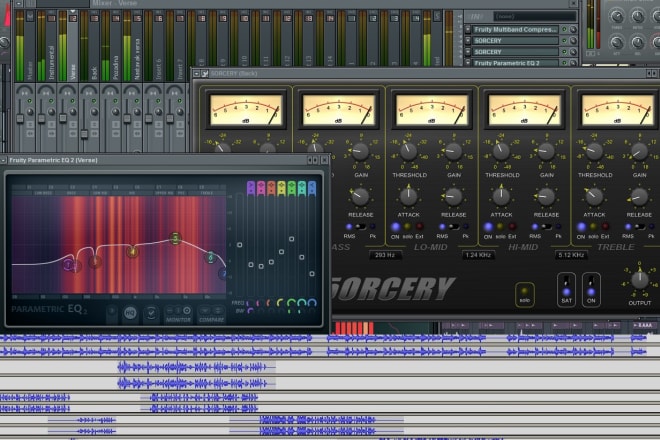The height and width of the screenshot is (440, 660).
Task: Open second SORCERY slot menu arrow
Action: pyautogui.click(x=467, y=52)
